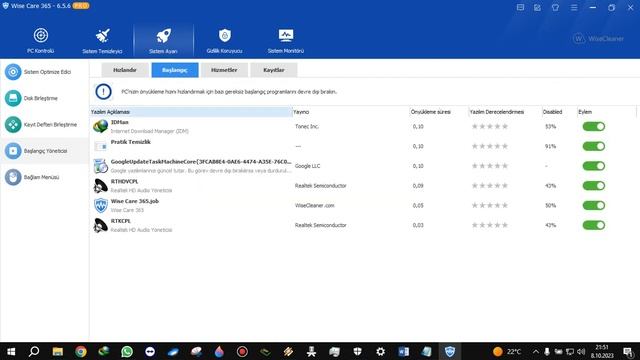Turn off the Pratik Temizlik startup toggle
Viewport: 640px width, 360px height.
tap(593, 146)
